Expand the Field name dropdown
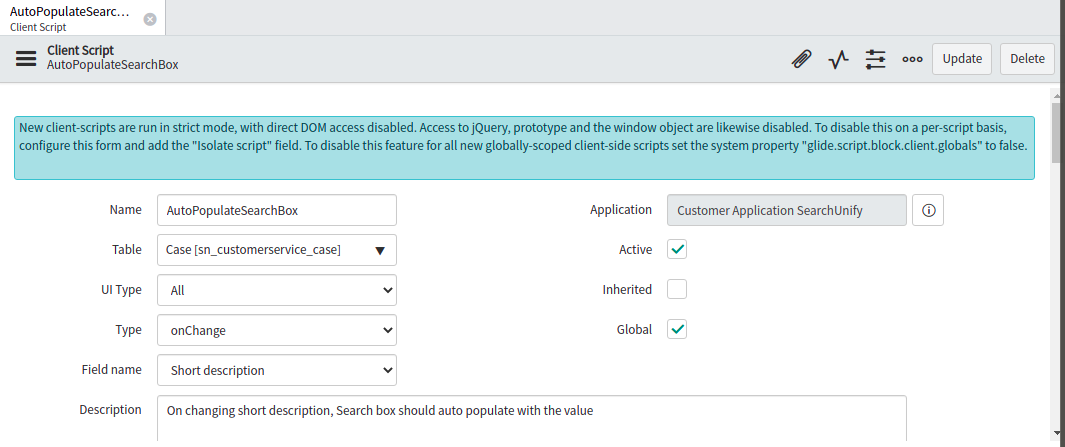1065x447 pixels. [277, 370]
